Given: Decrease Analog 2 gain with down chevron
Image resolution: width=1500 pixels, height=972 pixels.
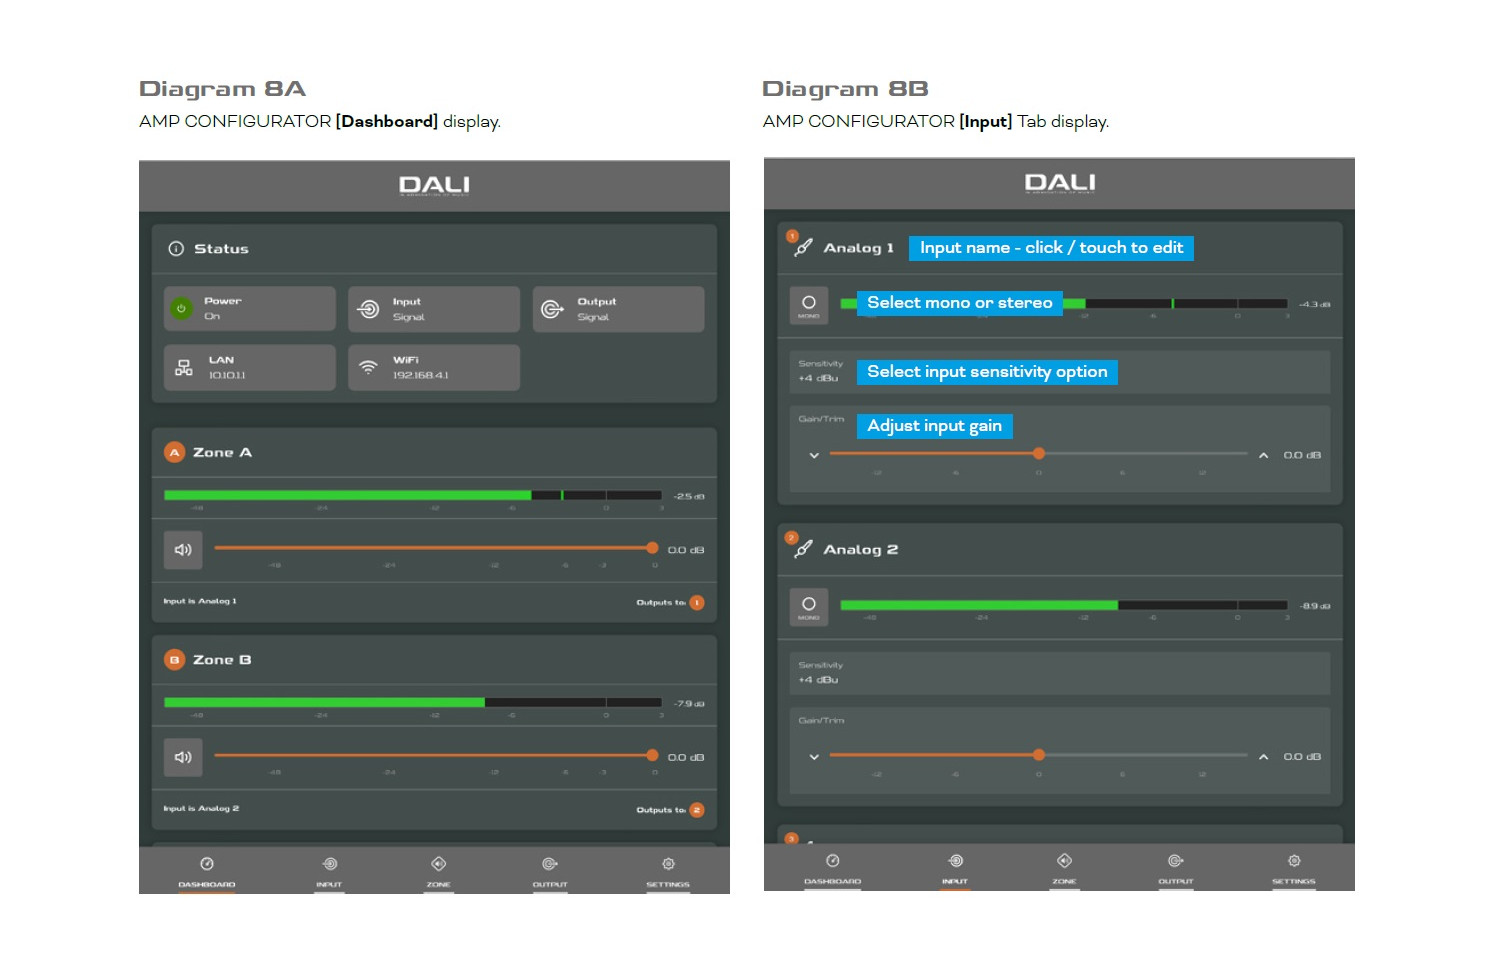Looking at the screenshot, I should click(814, 757).
